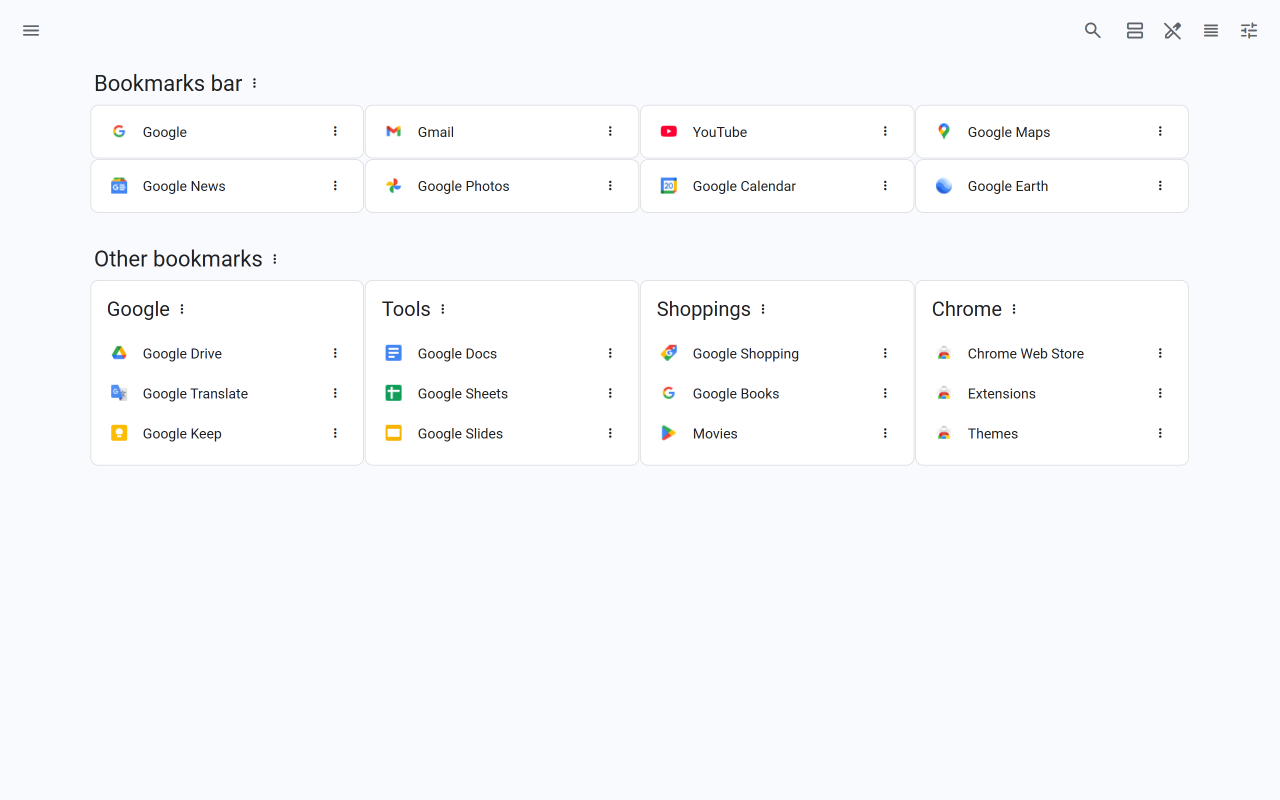The image size is (1280, 800).
Task: Open more options for Google Keep bookmark
Action: tap(335, 433)
